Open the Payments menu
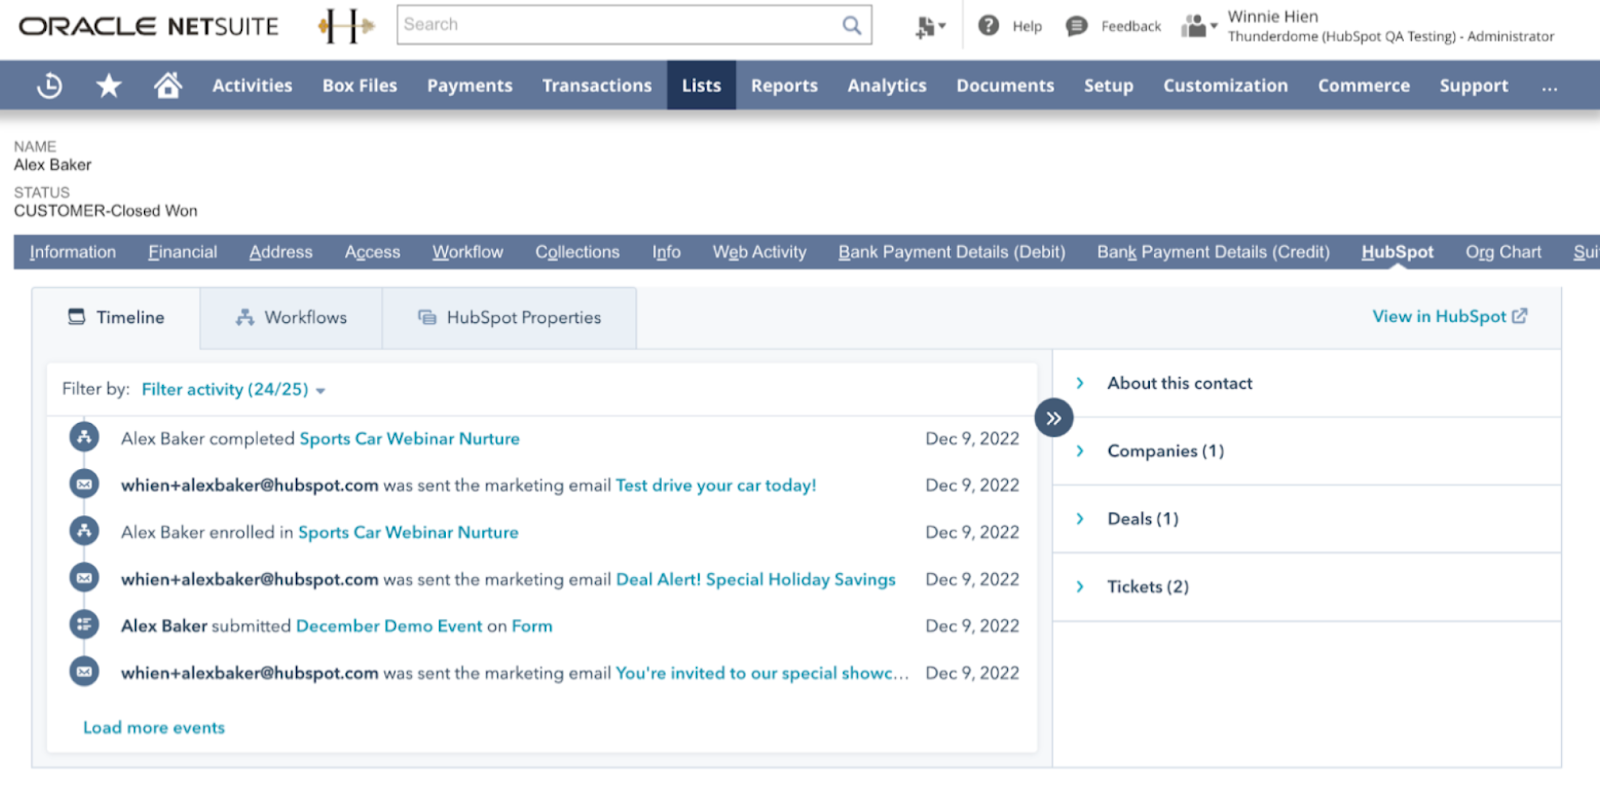The image size is (1600, 800). tap(470, 86)
